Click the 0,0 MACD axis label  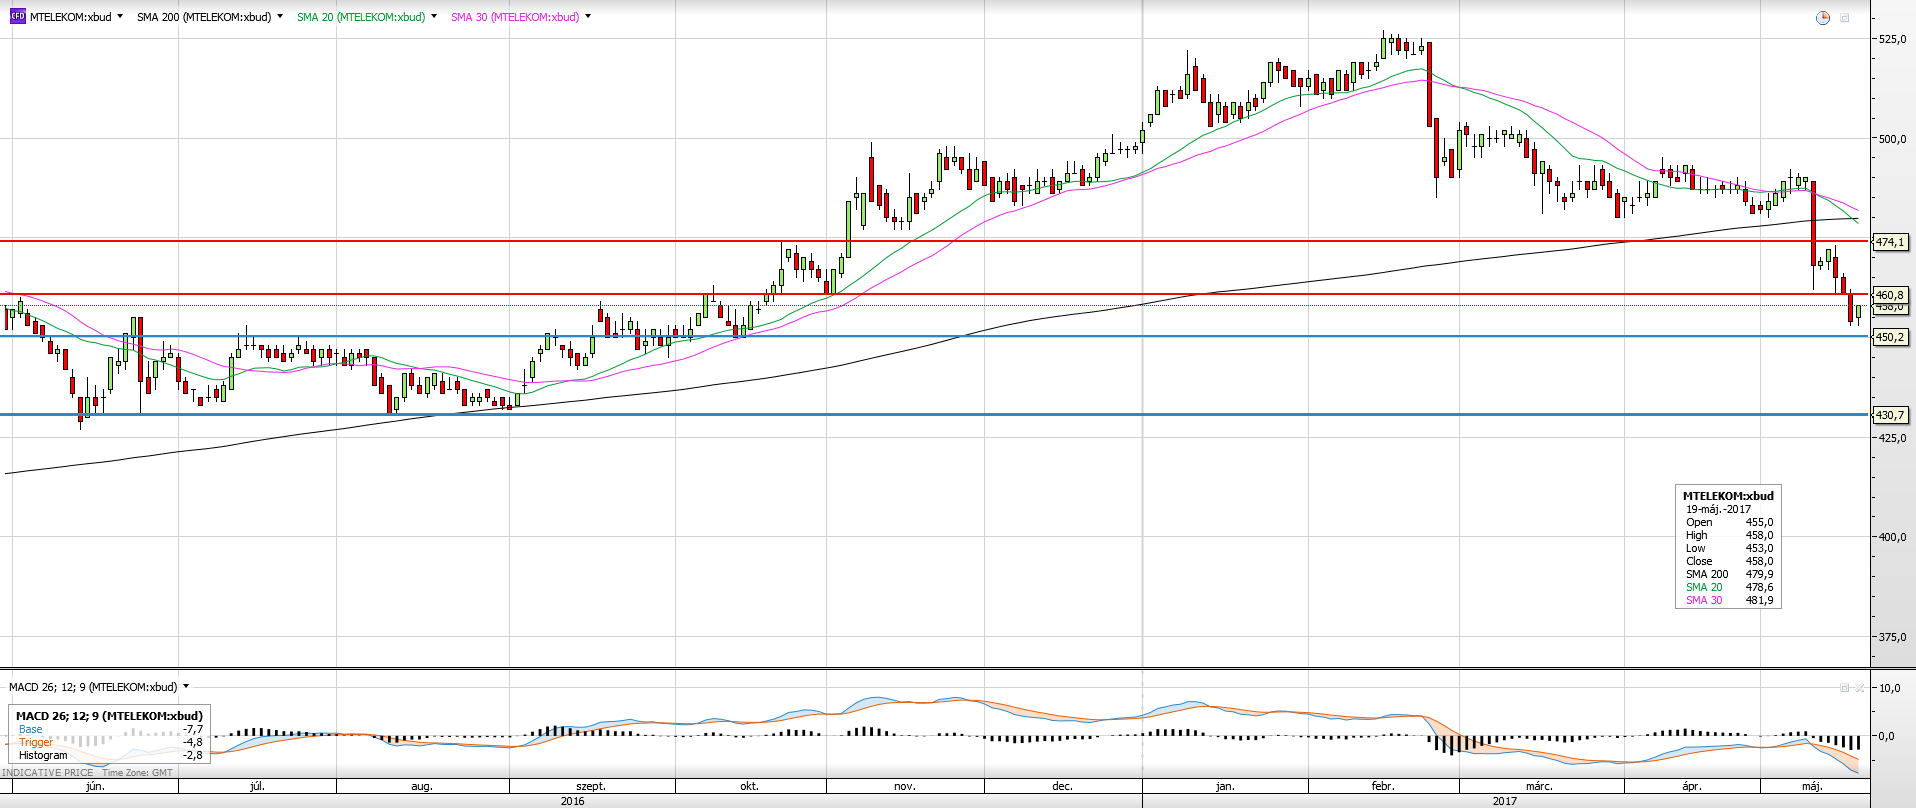tap(1886, 736)
